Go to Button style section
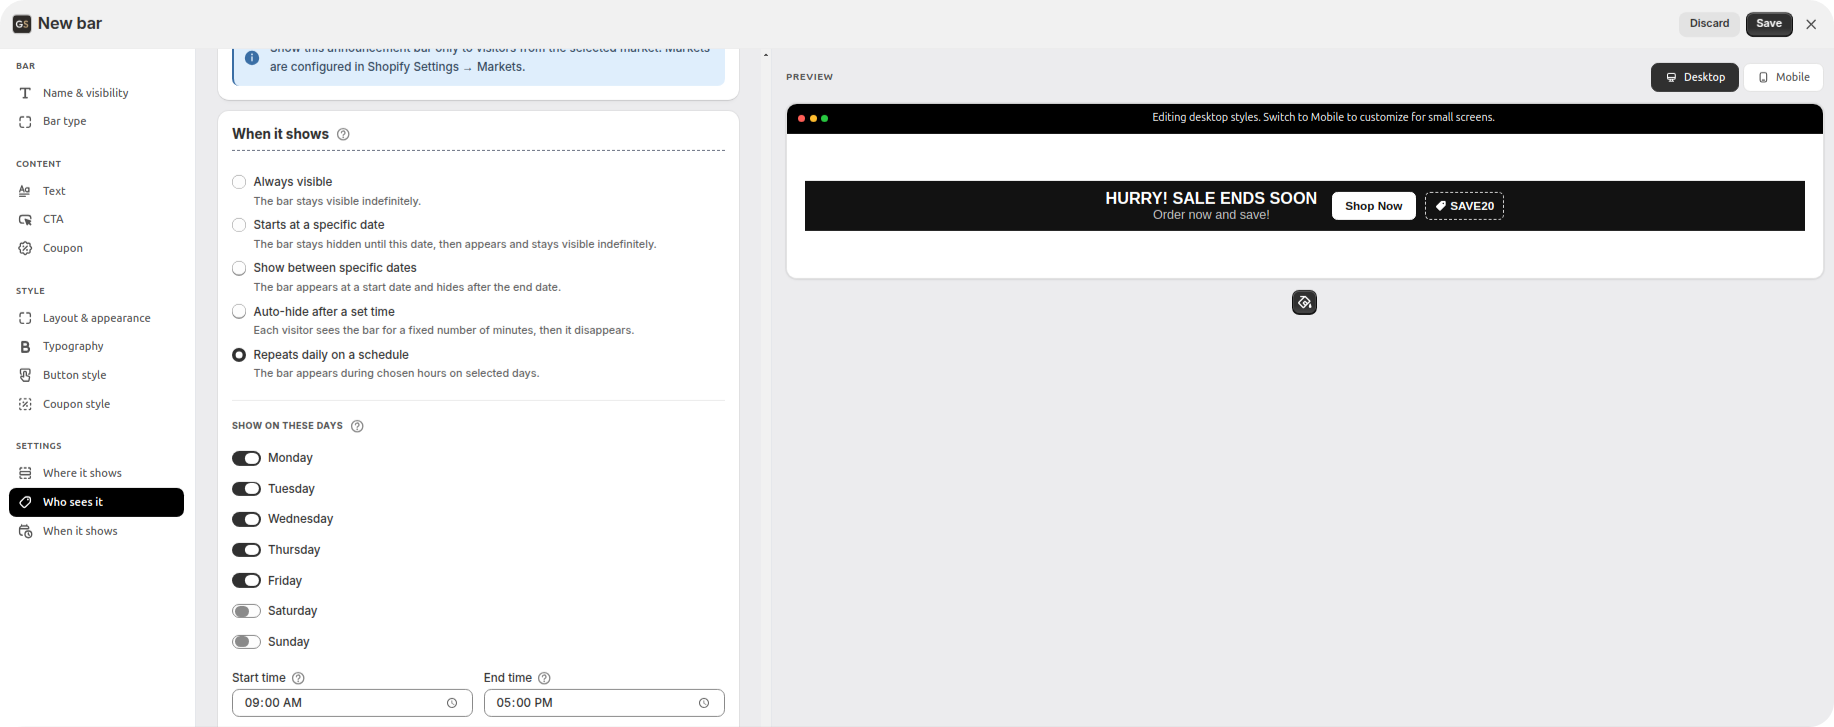The height and width of the screenshot is (727, 1834). click(x=96, y=375)
